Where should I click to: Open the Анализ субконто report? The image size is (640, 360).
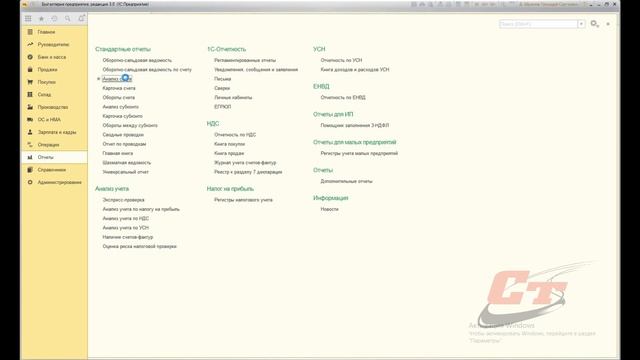click(120, 107)
